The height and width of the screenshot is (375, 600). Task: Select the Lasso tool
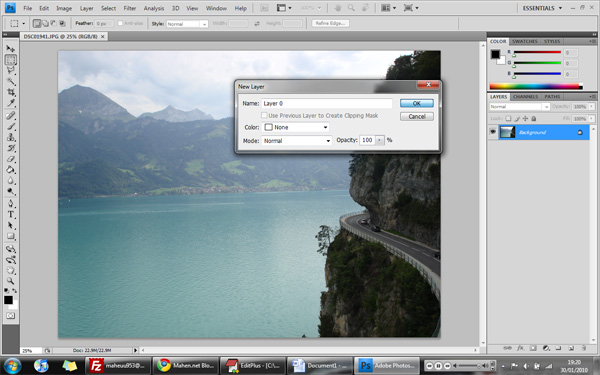tap(11, 70)
